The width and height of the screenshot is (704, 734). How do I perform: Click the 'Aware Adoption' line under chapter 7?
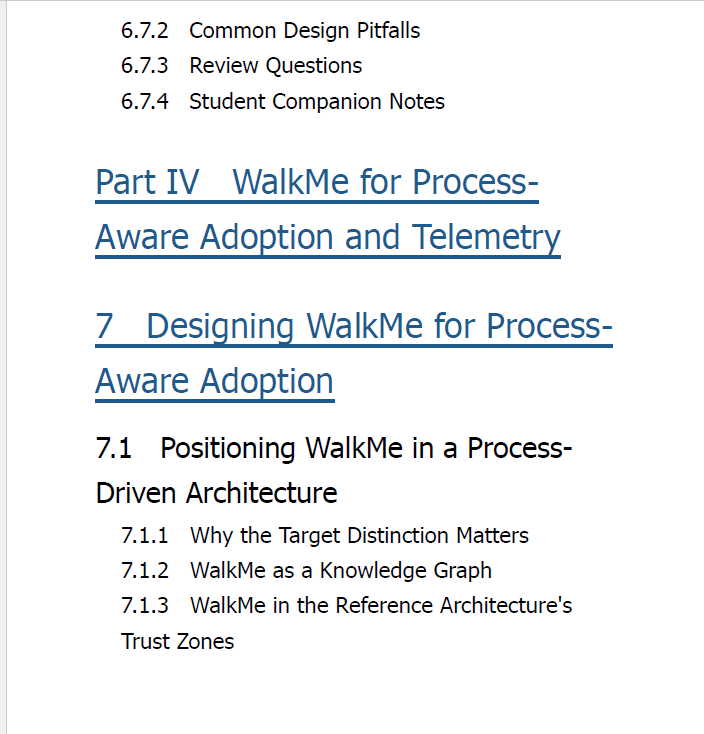214,382
